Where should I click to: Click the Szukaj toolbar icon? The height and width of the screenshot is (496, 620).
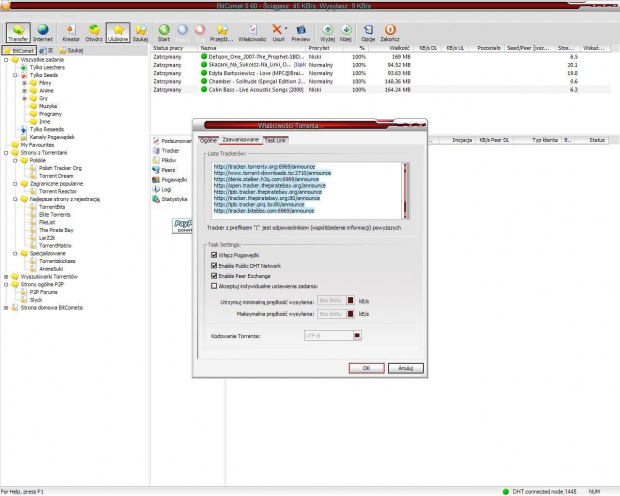coord(140,32)
